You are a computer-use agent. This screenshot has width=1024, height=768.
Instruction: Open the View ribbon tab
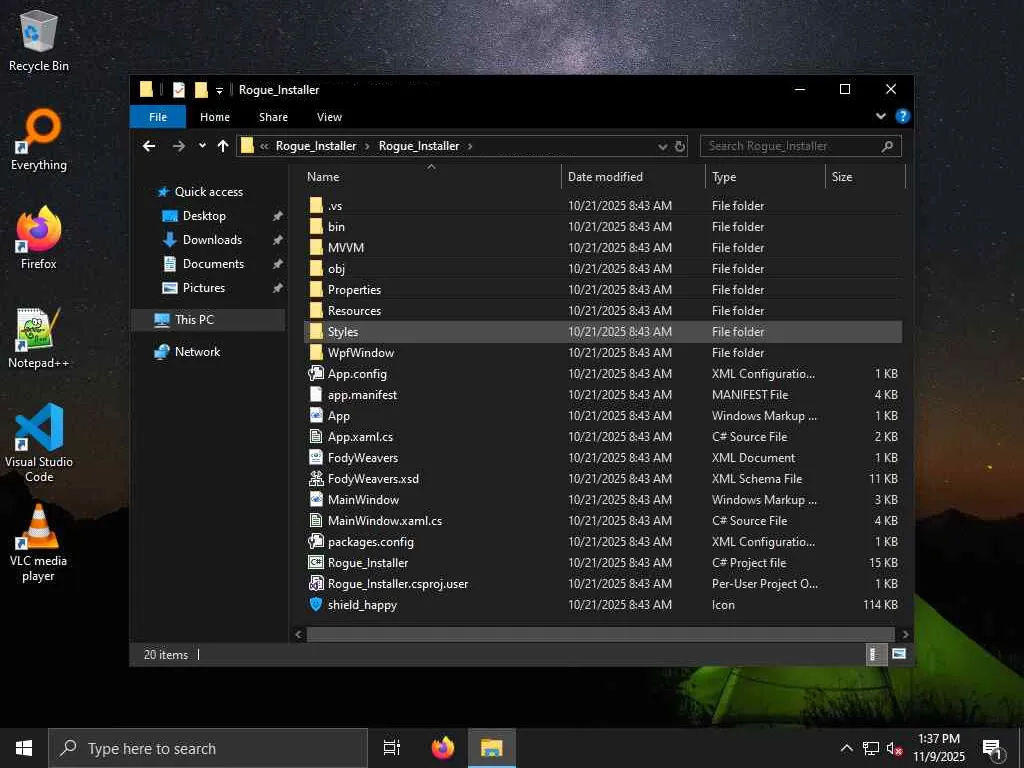[x=329, y=117]
